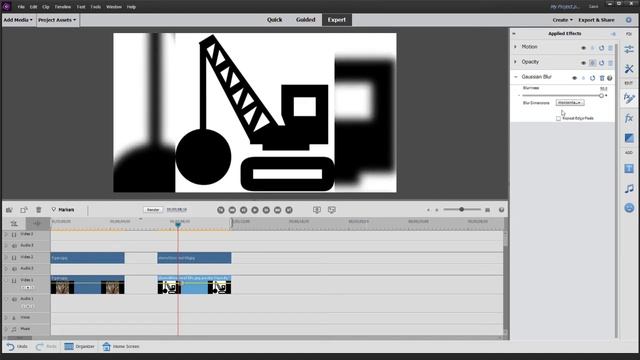Toggle Audio 2 track speaker icon
640x360 pixels.
14,269
